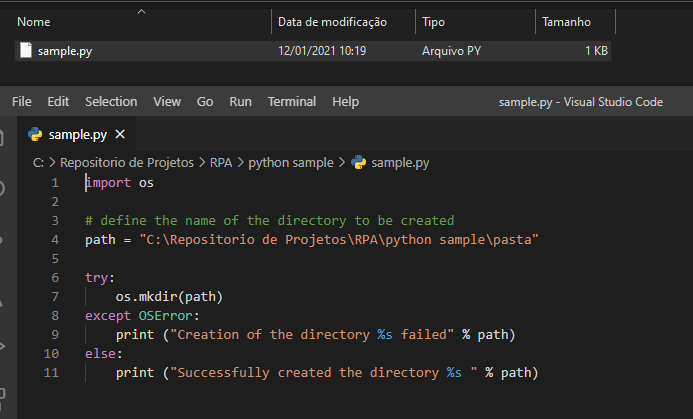Open the File menu
This screenshot has width=693, height=419.
pyautogui.click(x=22, y=102)
